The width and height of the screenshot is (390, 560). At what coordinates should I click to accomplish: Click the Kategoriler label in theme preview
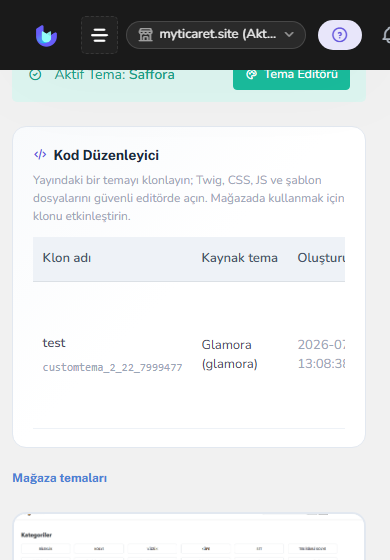(36, 535)
